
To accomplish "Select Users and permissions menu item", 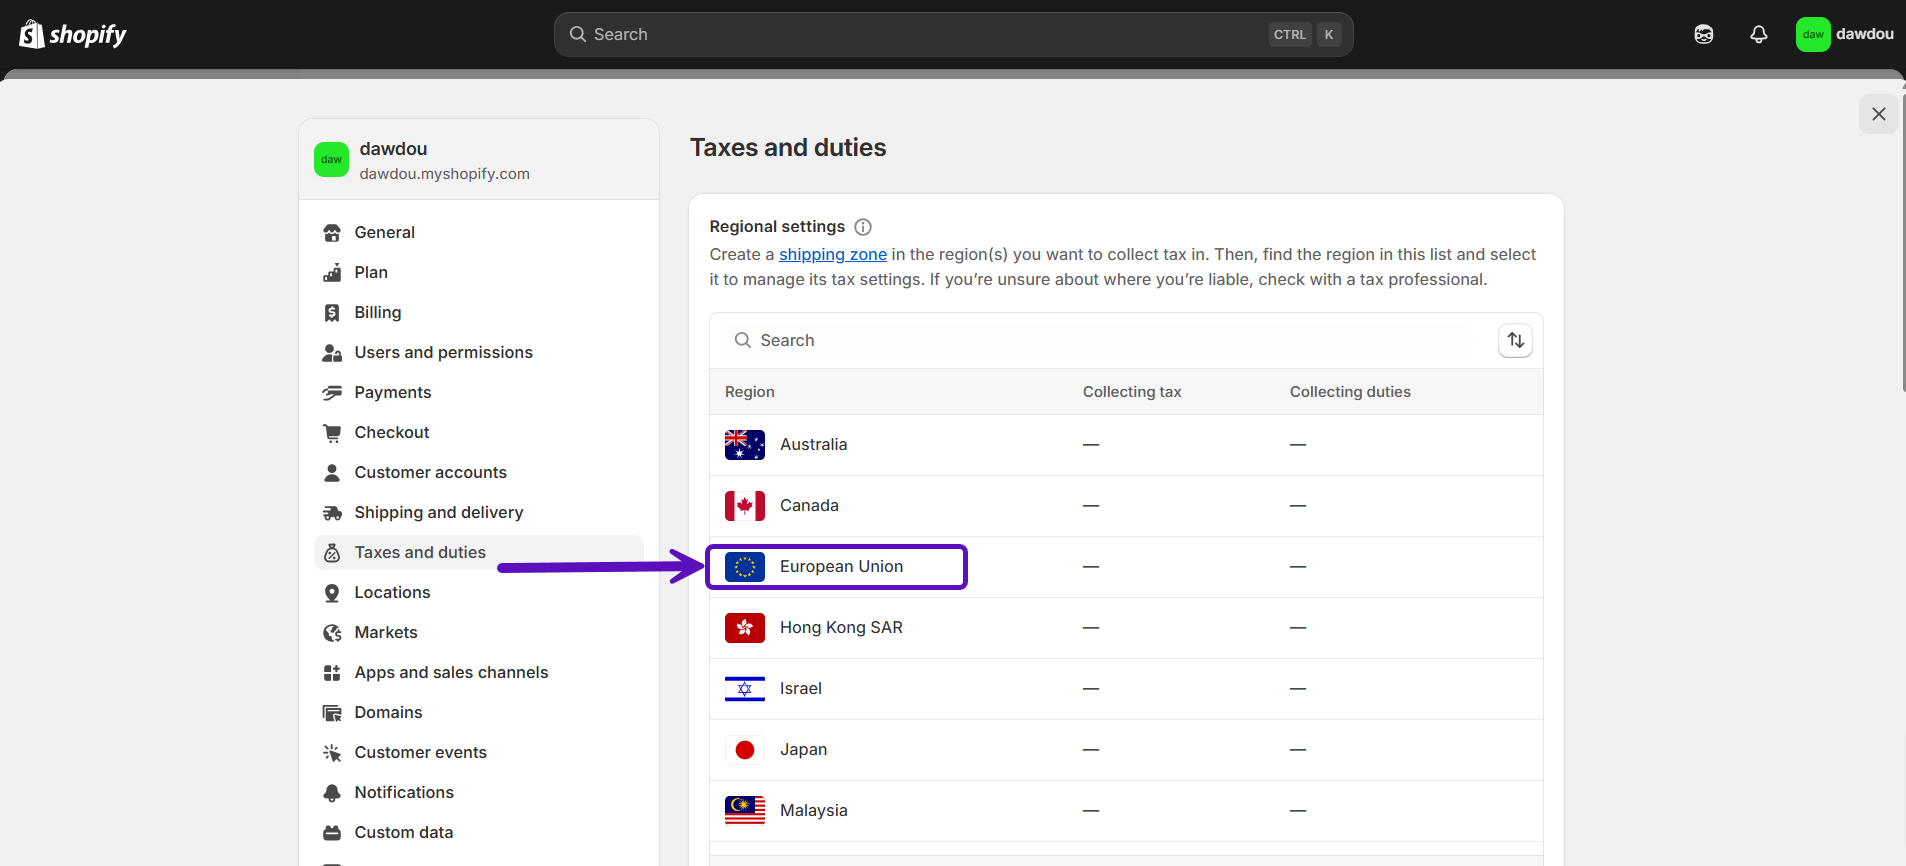I will (x=443, y=352).
